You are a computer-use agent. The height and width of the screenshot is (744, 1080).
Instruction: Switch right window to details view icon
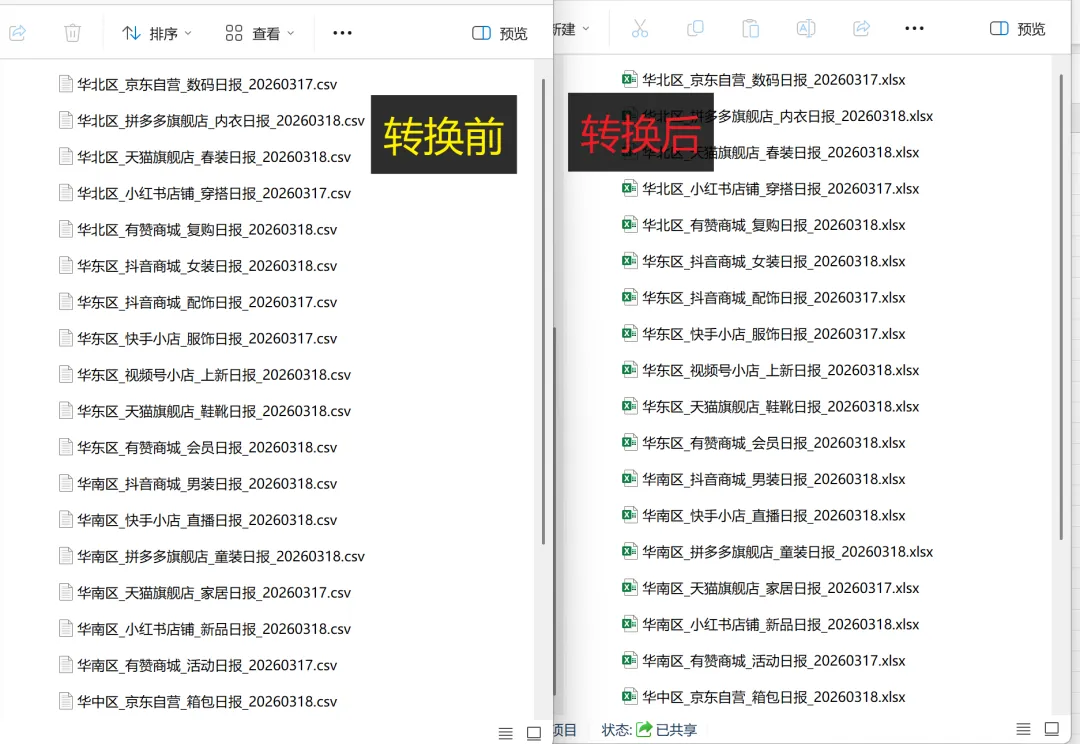click(x=1024, y=729)
